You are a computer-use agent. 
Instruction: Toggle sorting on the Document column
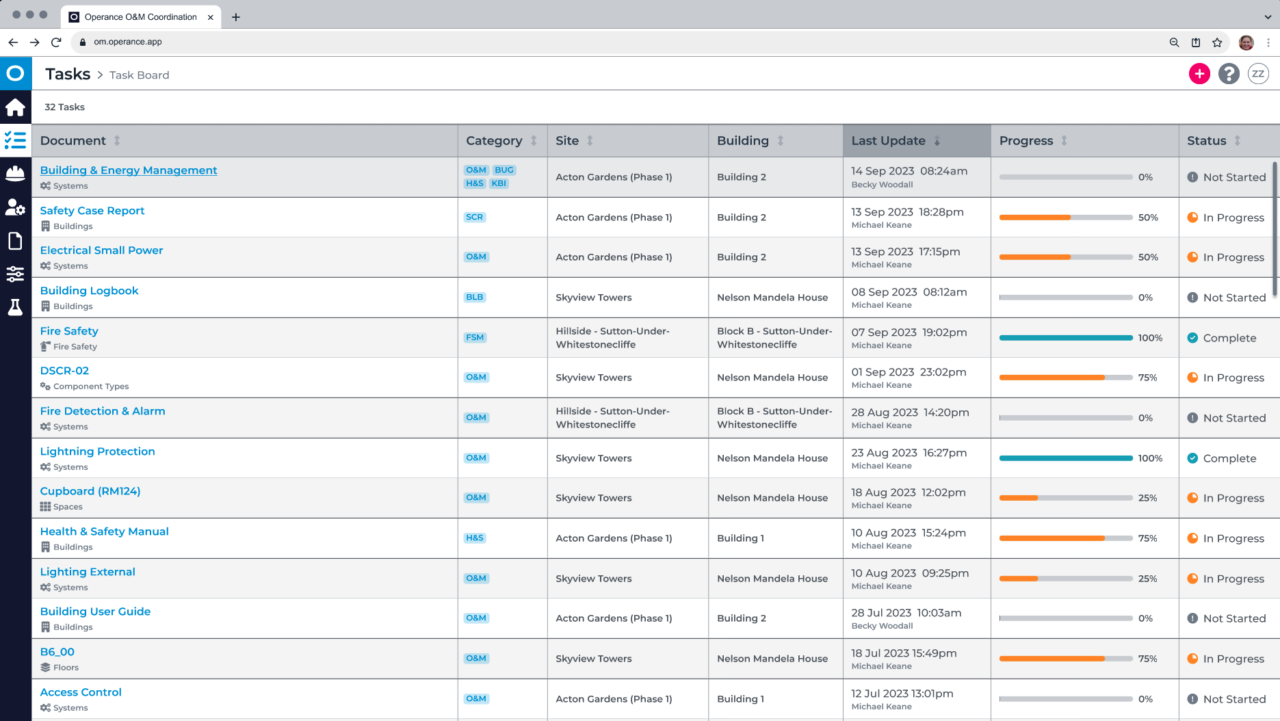115,140
